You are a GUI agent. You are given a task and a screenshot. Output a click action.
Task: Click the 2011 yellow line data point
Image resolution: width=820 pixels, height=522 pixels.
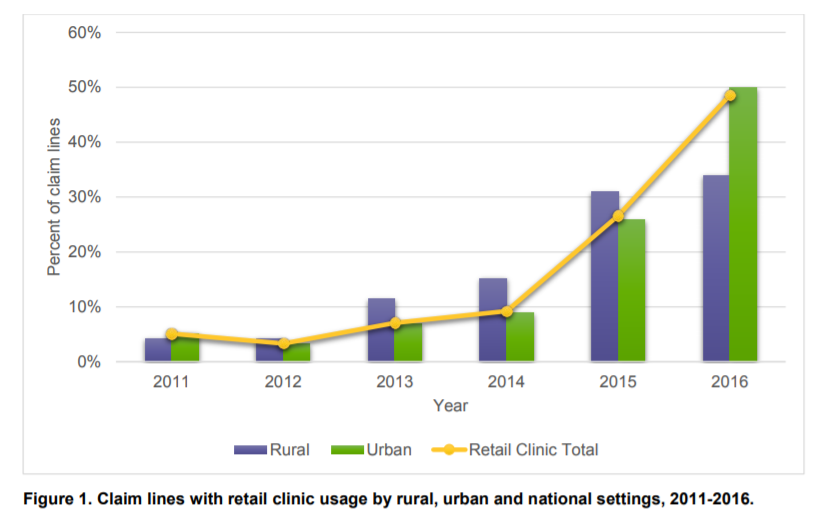172,334
